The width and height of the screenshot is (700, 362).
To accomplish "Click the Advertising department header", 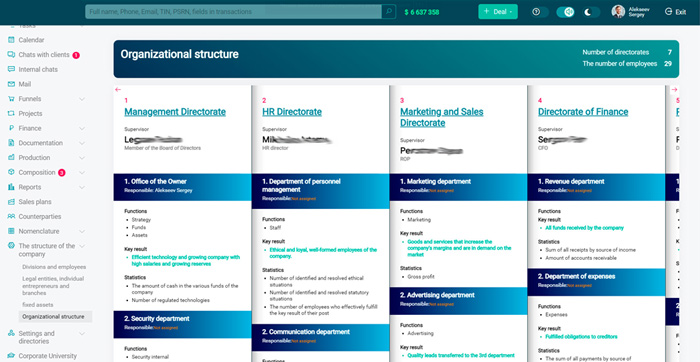I will click(458, 301).
